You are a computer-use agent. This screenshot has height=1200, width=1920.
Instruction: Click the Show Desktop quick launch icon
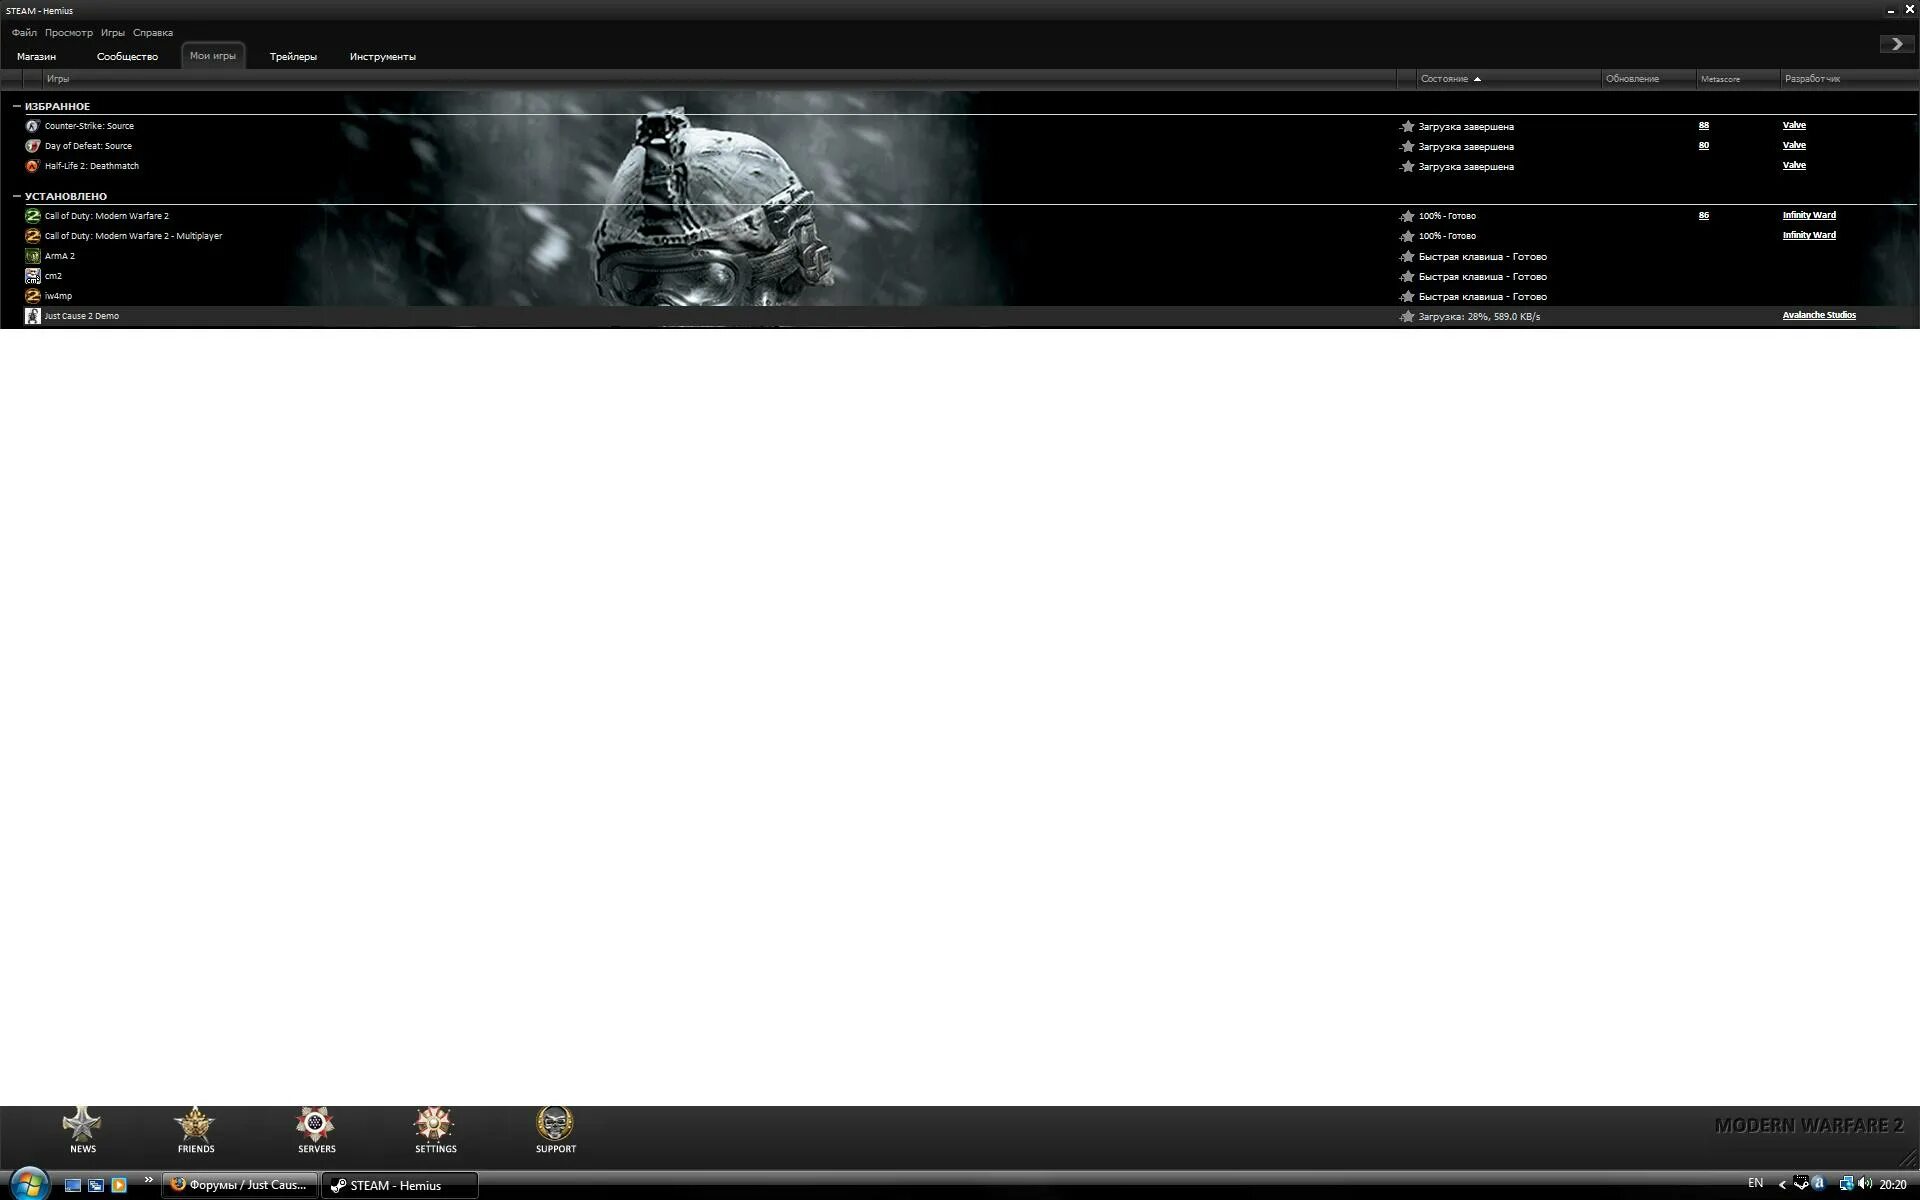(72, 1185)
